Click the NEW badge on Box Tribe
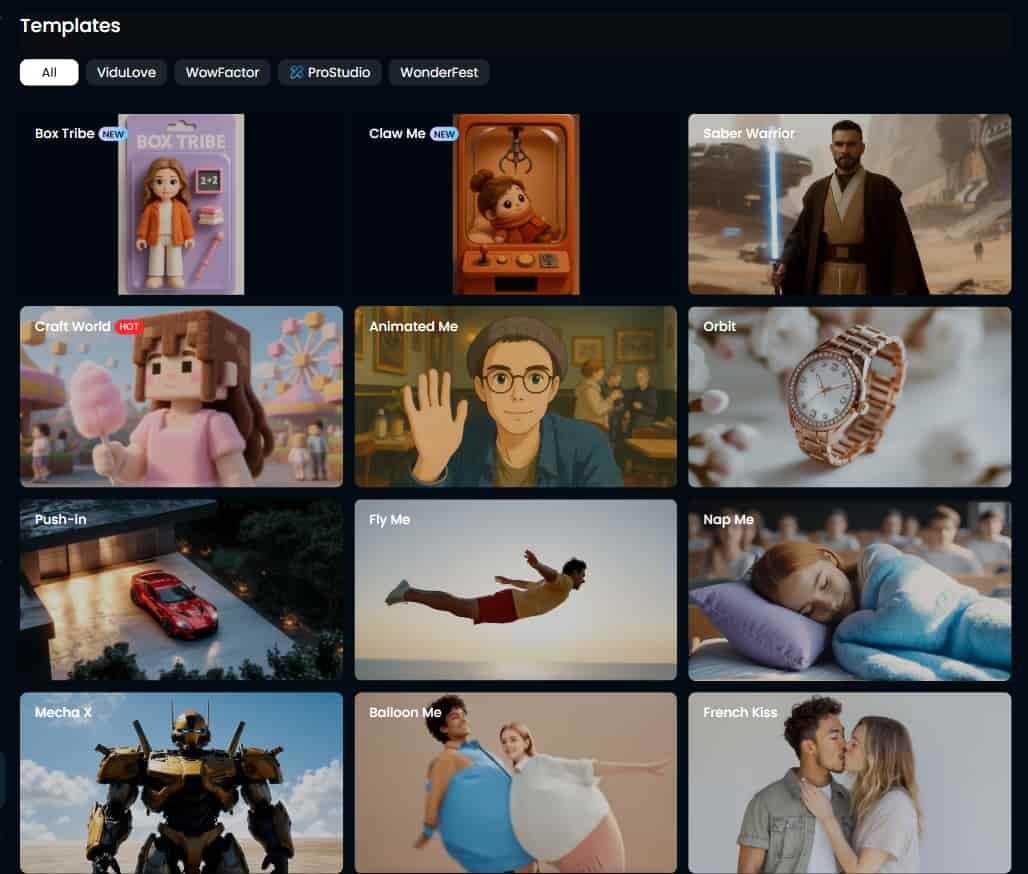Screen dimensions: 1028x874 click(113, 134)
